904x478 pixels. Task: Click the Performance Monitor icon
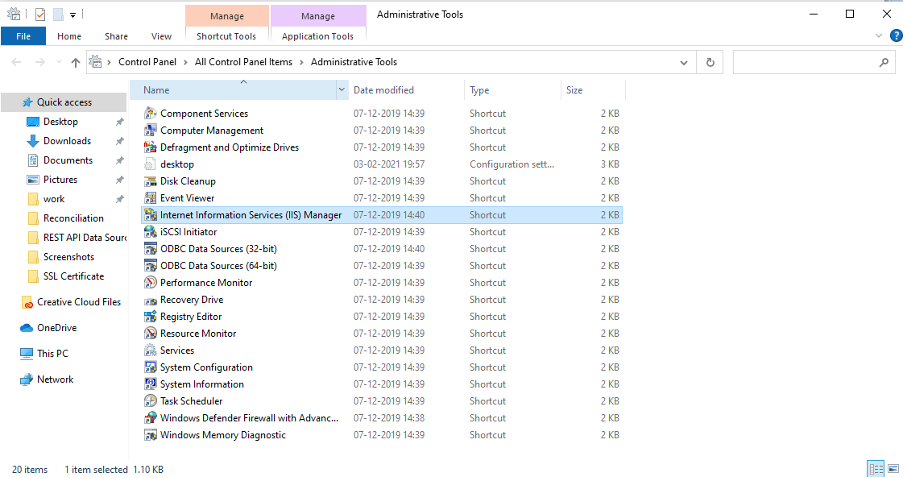tap(151, 283)
